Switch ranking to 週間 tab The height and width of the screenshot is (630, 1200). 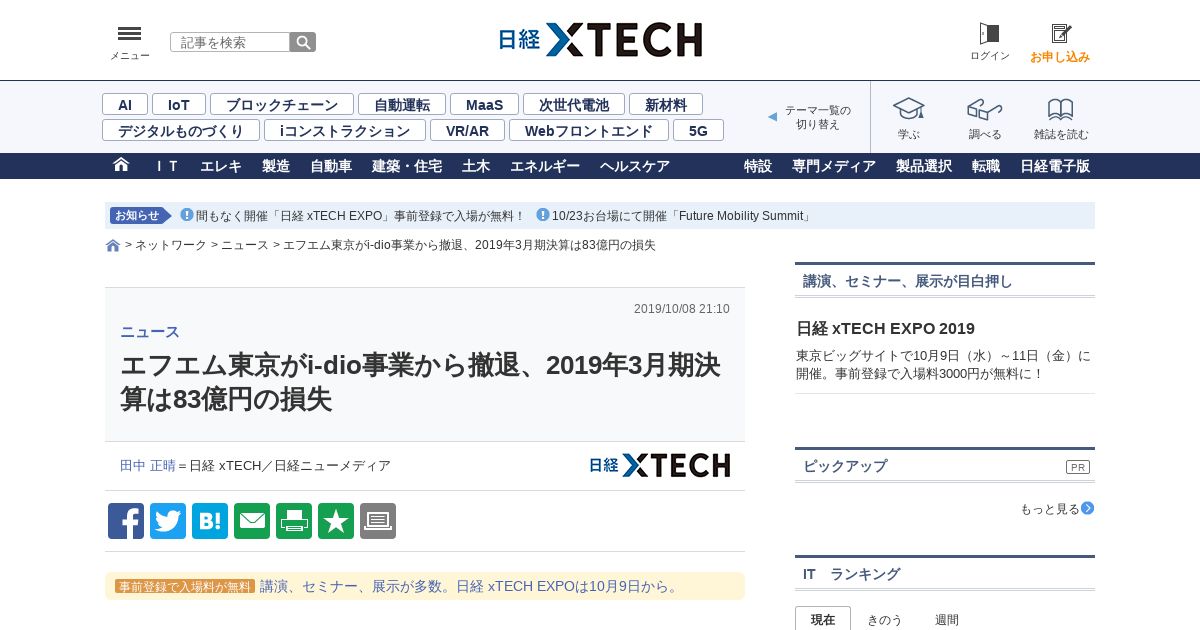pos(947,619)
